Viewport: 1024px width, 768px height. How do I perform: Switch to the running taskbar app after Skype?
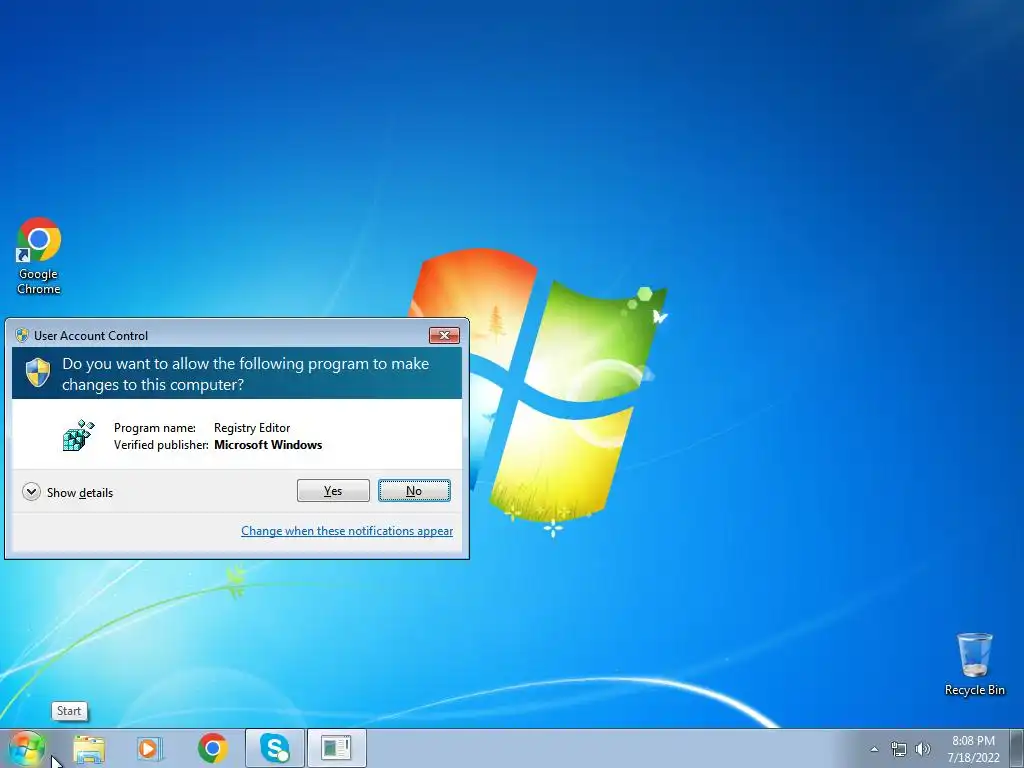(x=336, y=748)
